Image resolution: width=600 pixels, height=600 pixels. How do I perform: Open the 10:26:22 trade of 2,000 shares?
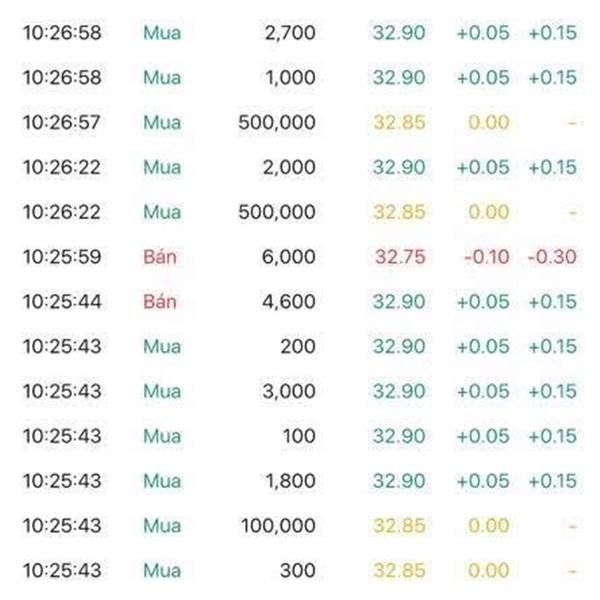coord(300,167)
